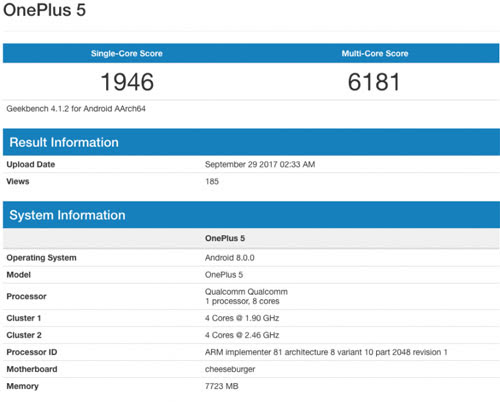Viewport: 500px width, 406px height.
Task: Click the Upload Date label
Action: tap(31, 164)
